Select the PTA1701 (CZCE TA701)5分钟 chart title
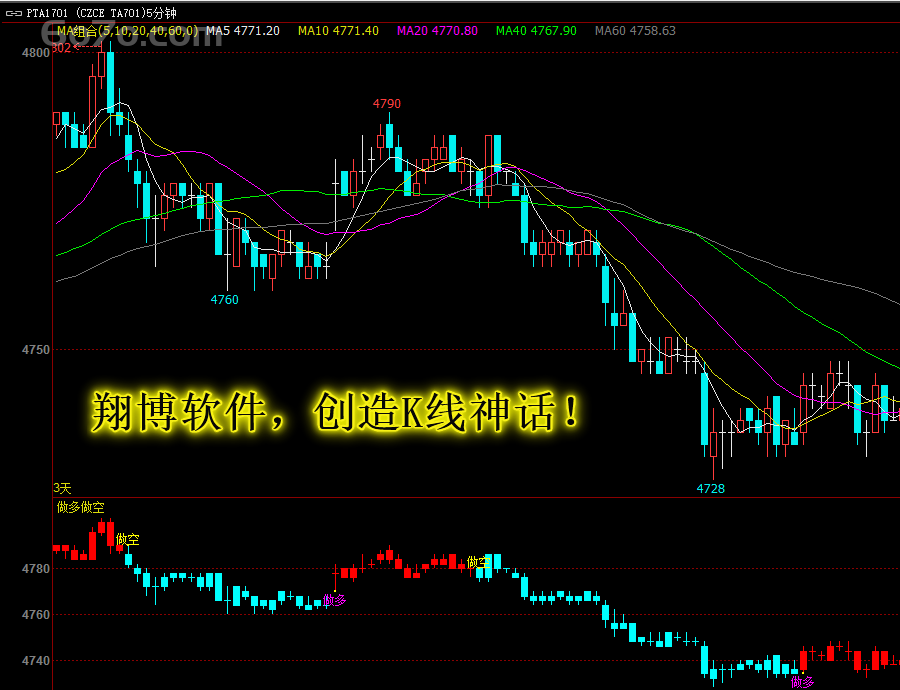The height and width of the screenshot is (690, 900). pyautogui.click(x=102, y=13)
